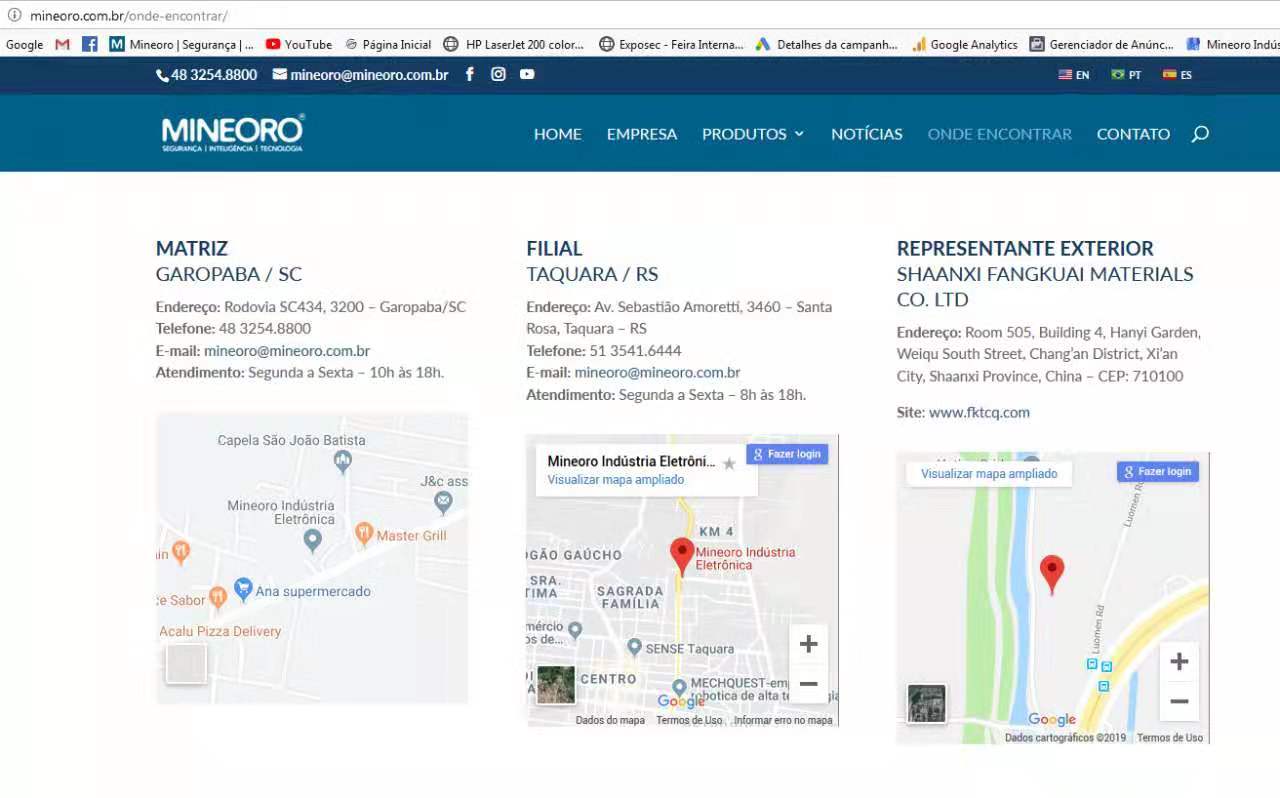Open the EMPRESA menu item
Viewport: 1280px width, 798px height.
click(x=642, y=134)
